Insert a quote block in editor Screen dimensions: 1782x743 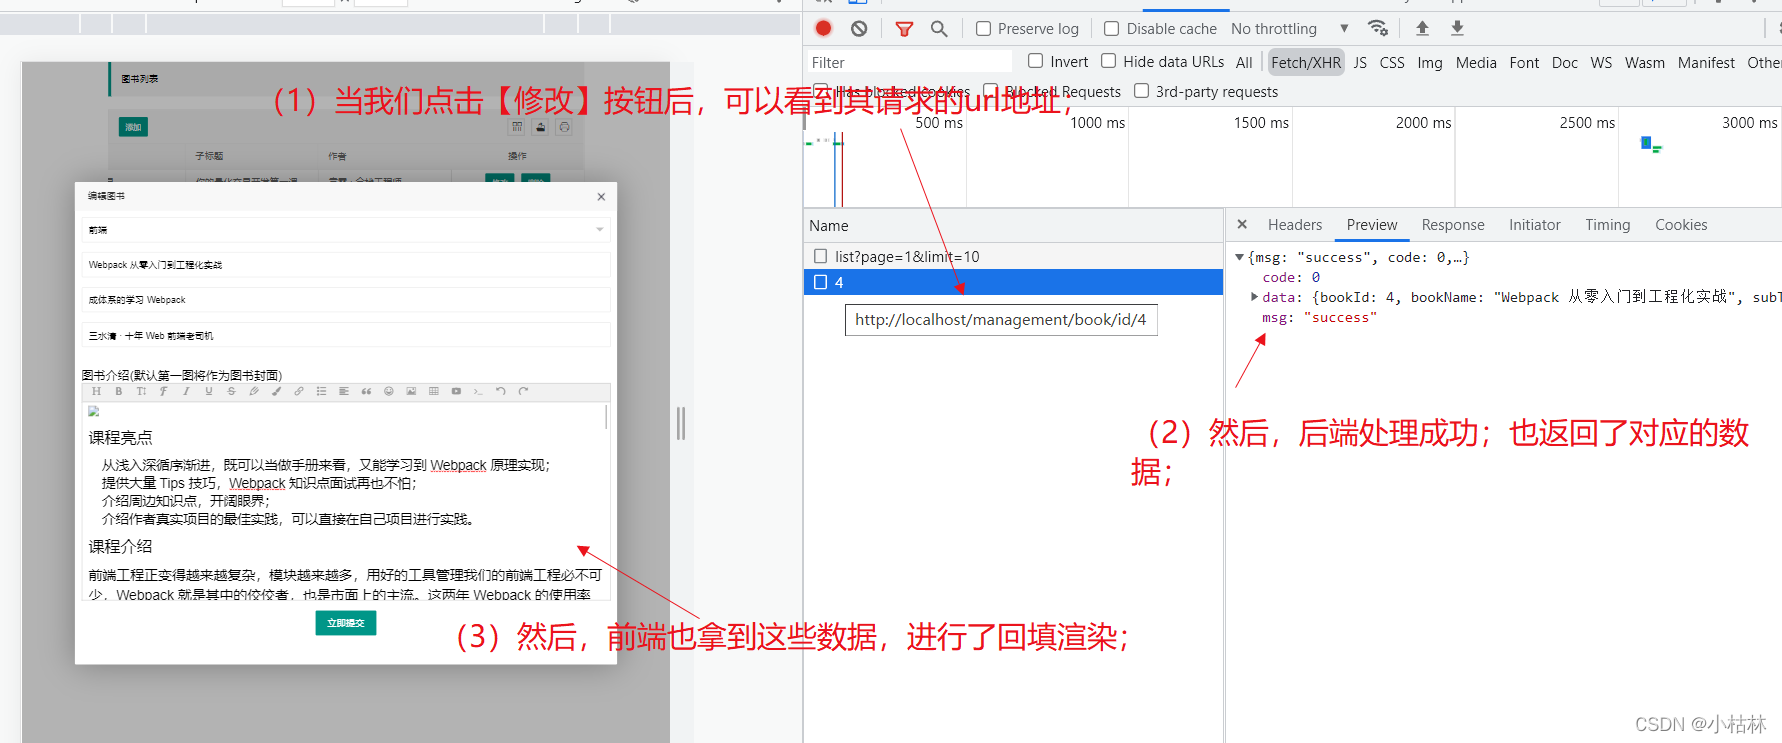366,391
